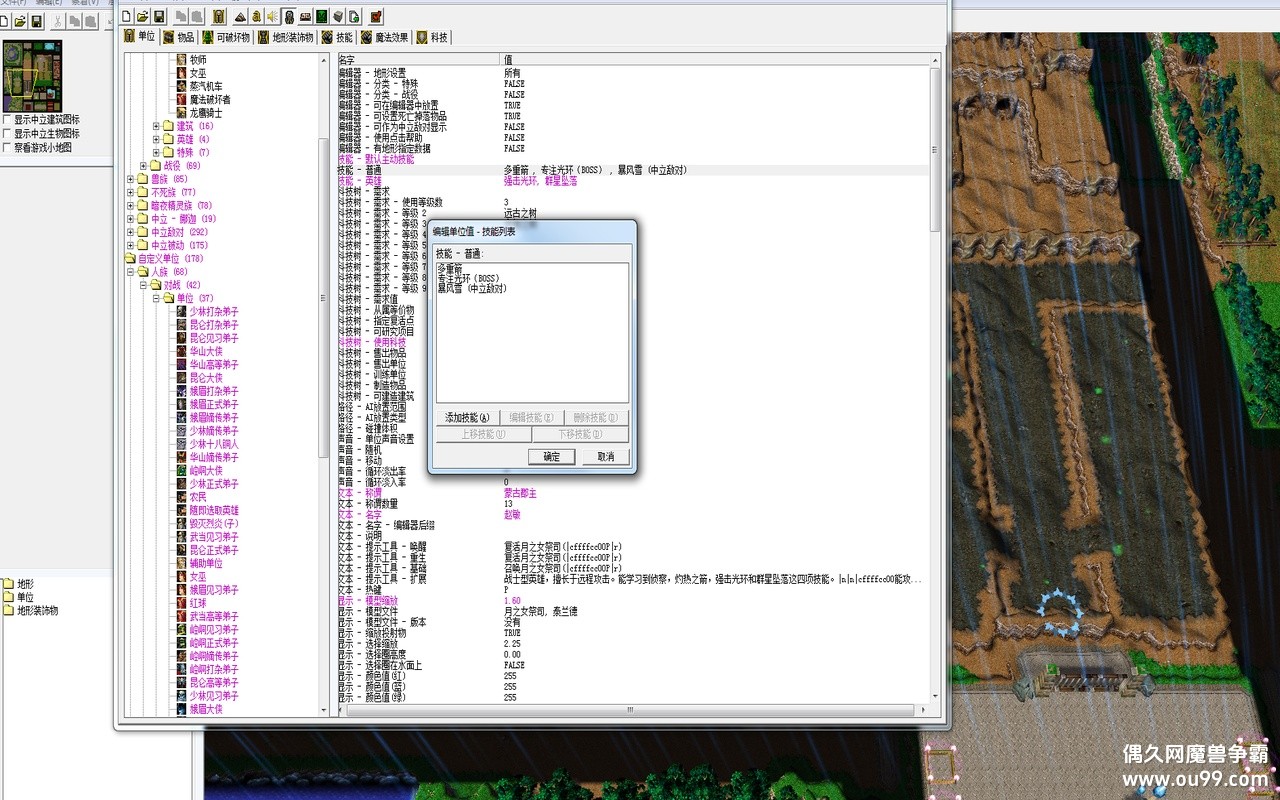The width and height of the screenshot is (1280, 800).
Task: Click the minimap preview thumbnail
Action: click(x=32, y=74)
